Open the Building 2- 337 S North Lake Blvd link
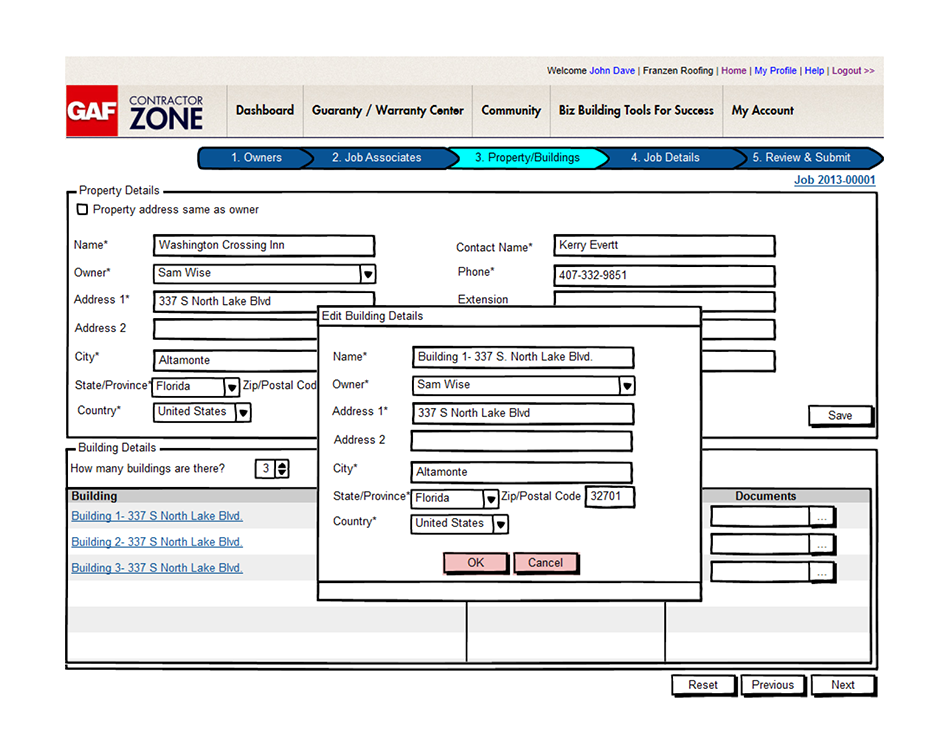This screenshot has width=950, height=740. [x=157, y=542]
